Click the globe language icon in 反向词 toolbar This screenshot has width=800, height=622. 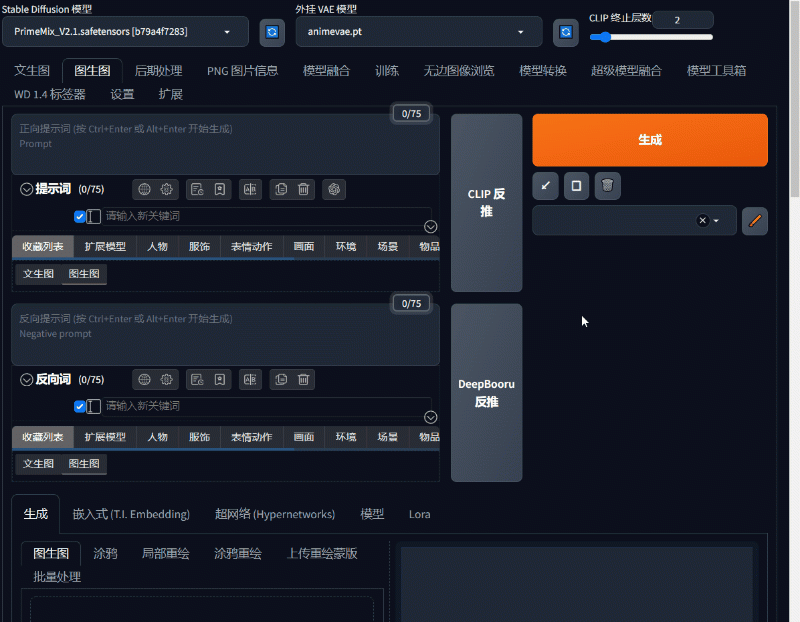point(144,380)
